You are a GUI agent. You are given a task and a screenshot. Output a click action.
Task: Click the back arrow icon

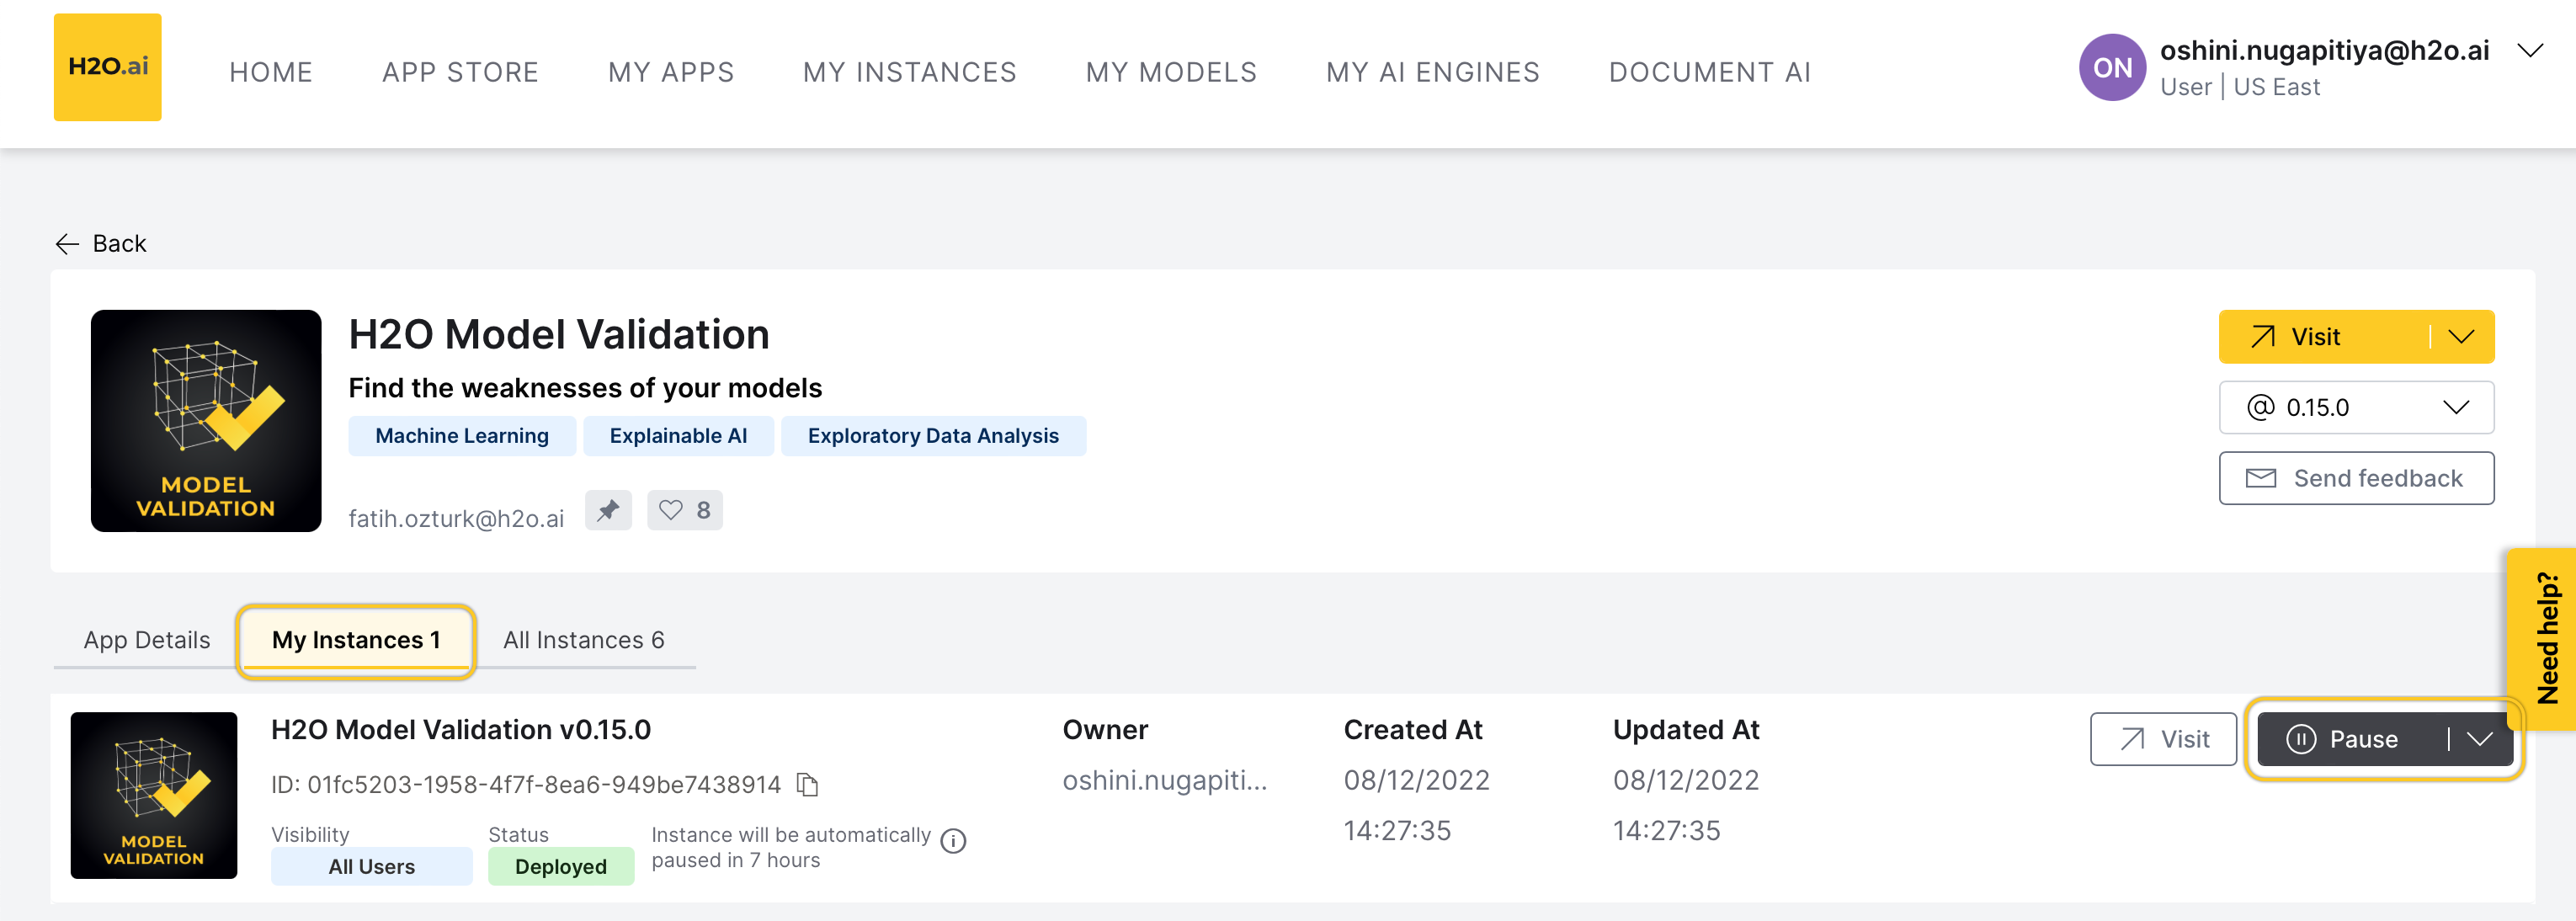[67, 244]
